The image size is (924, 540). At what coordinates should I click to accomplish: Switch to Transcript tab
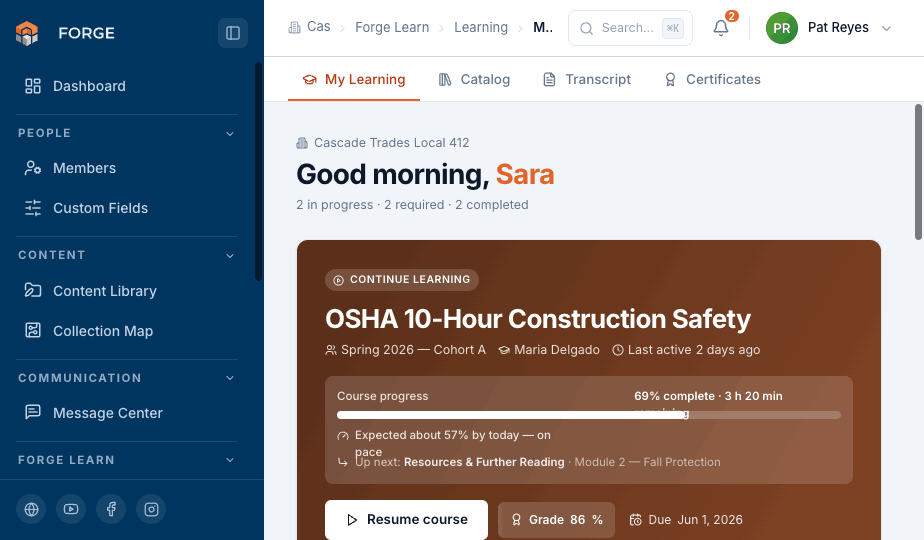tap(587, 80)
